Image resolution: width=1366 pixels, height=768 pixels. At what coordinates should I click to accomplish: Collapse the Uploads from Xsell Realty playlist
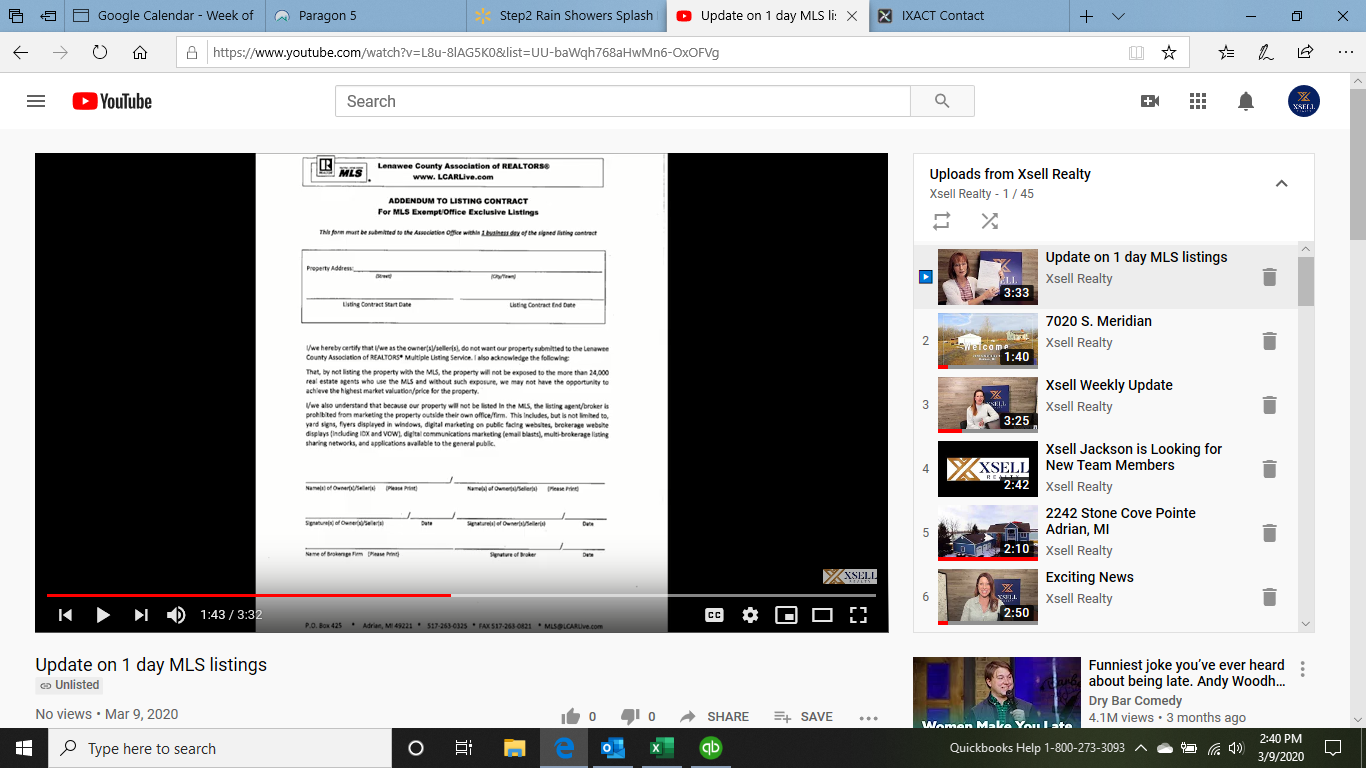(x=1281, y=183)
